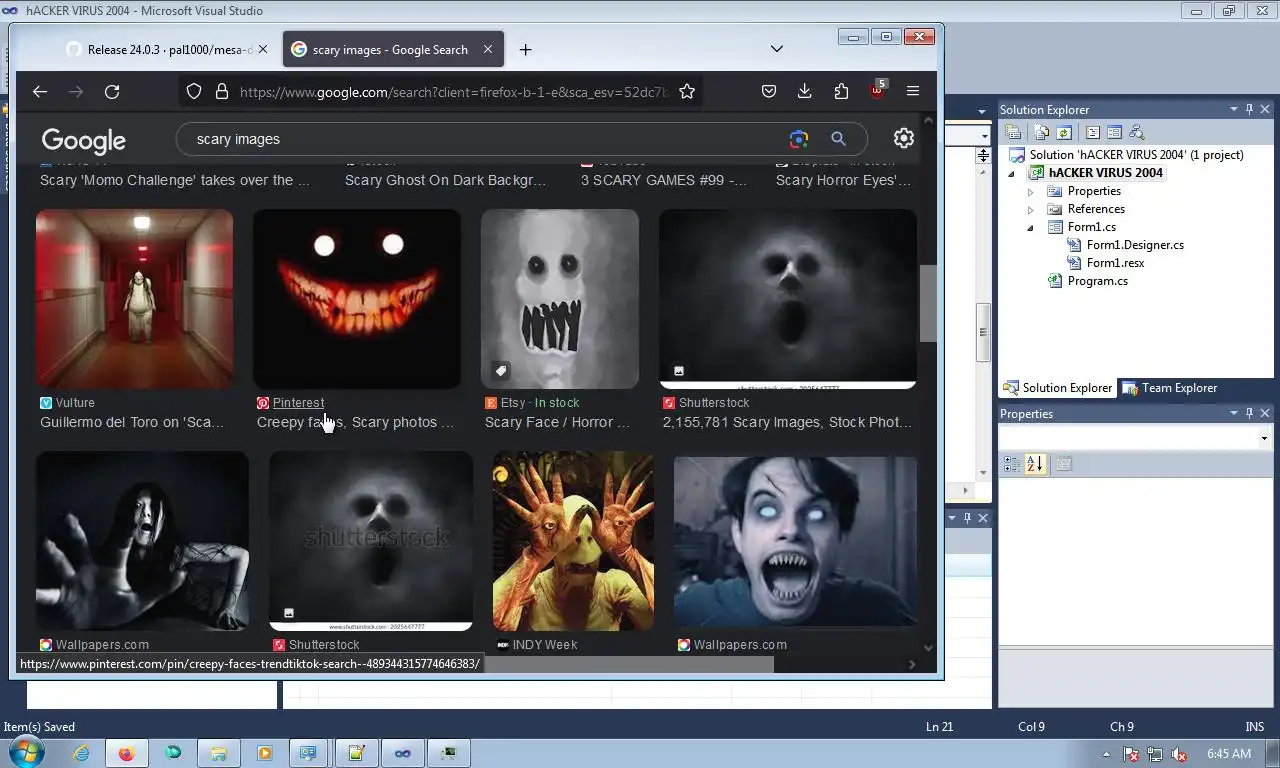Open Firefox downloads panel
This screenshot has height=768, width=1280.
click(x=805, y=91)
